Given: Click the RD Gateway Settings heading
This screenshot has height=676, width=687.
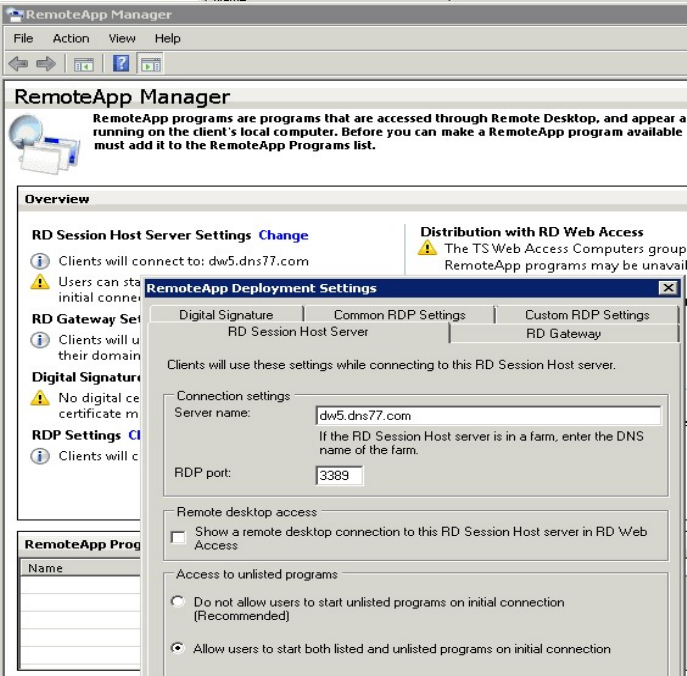Looking at the screenshot, I should 86,319.
